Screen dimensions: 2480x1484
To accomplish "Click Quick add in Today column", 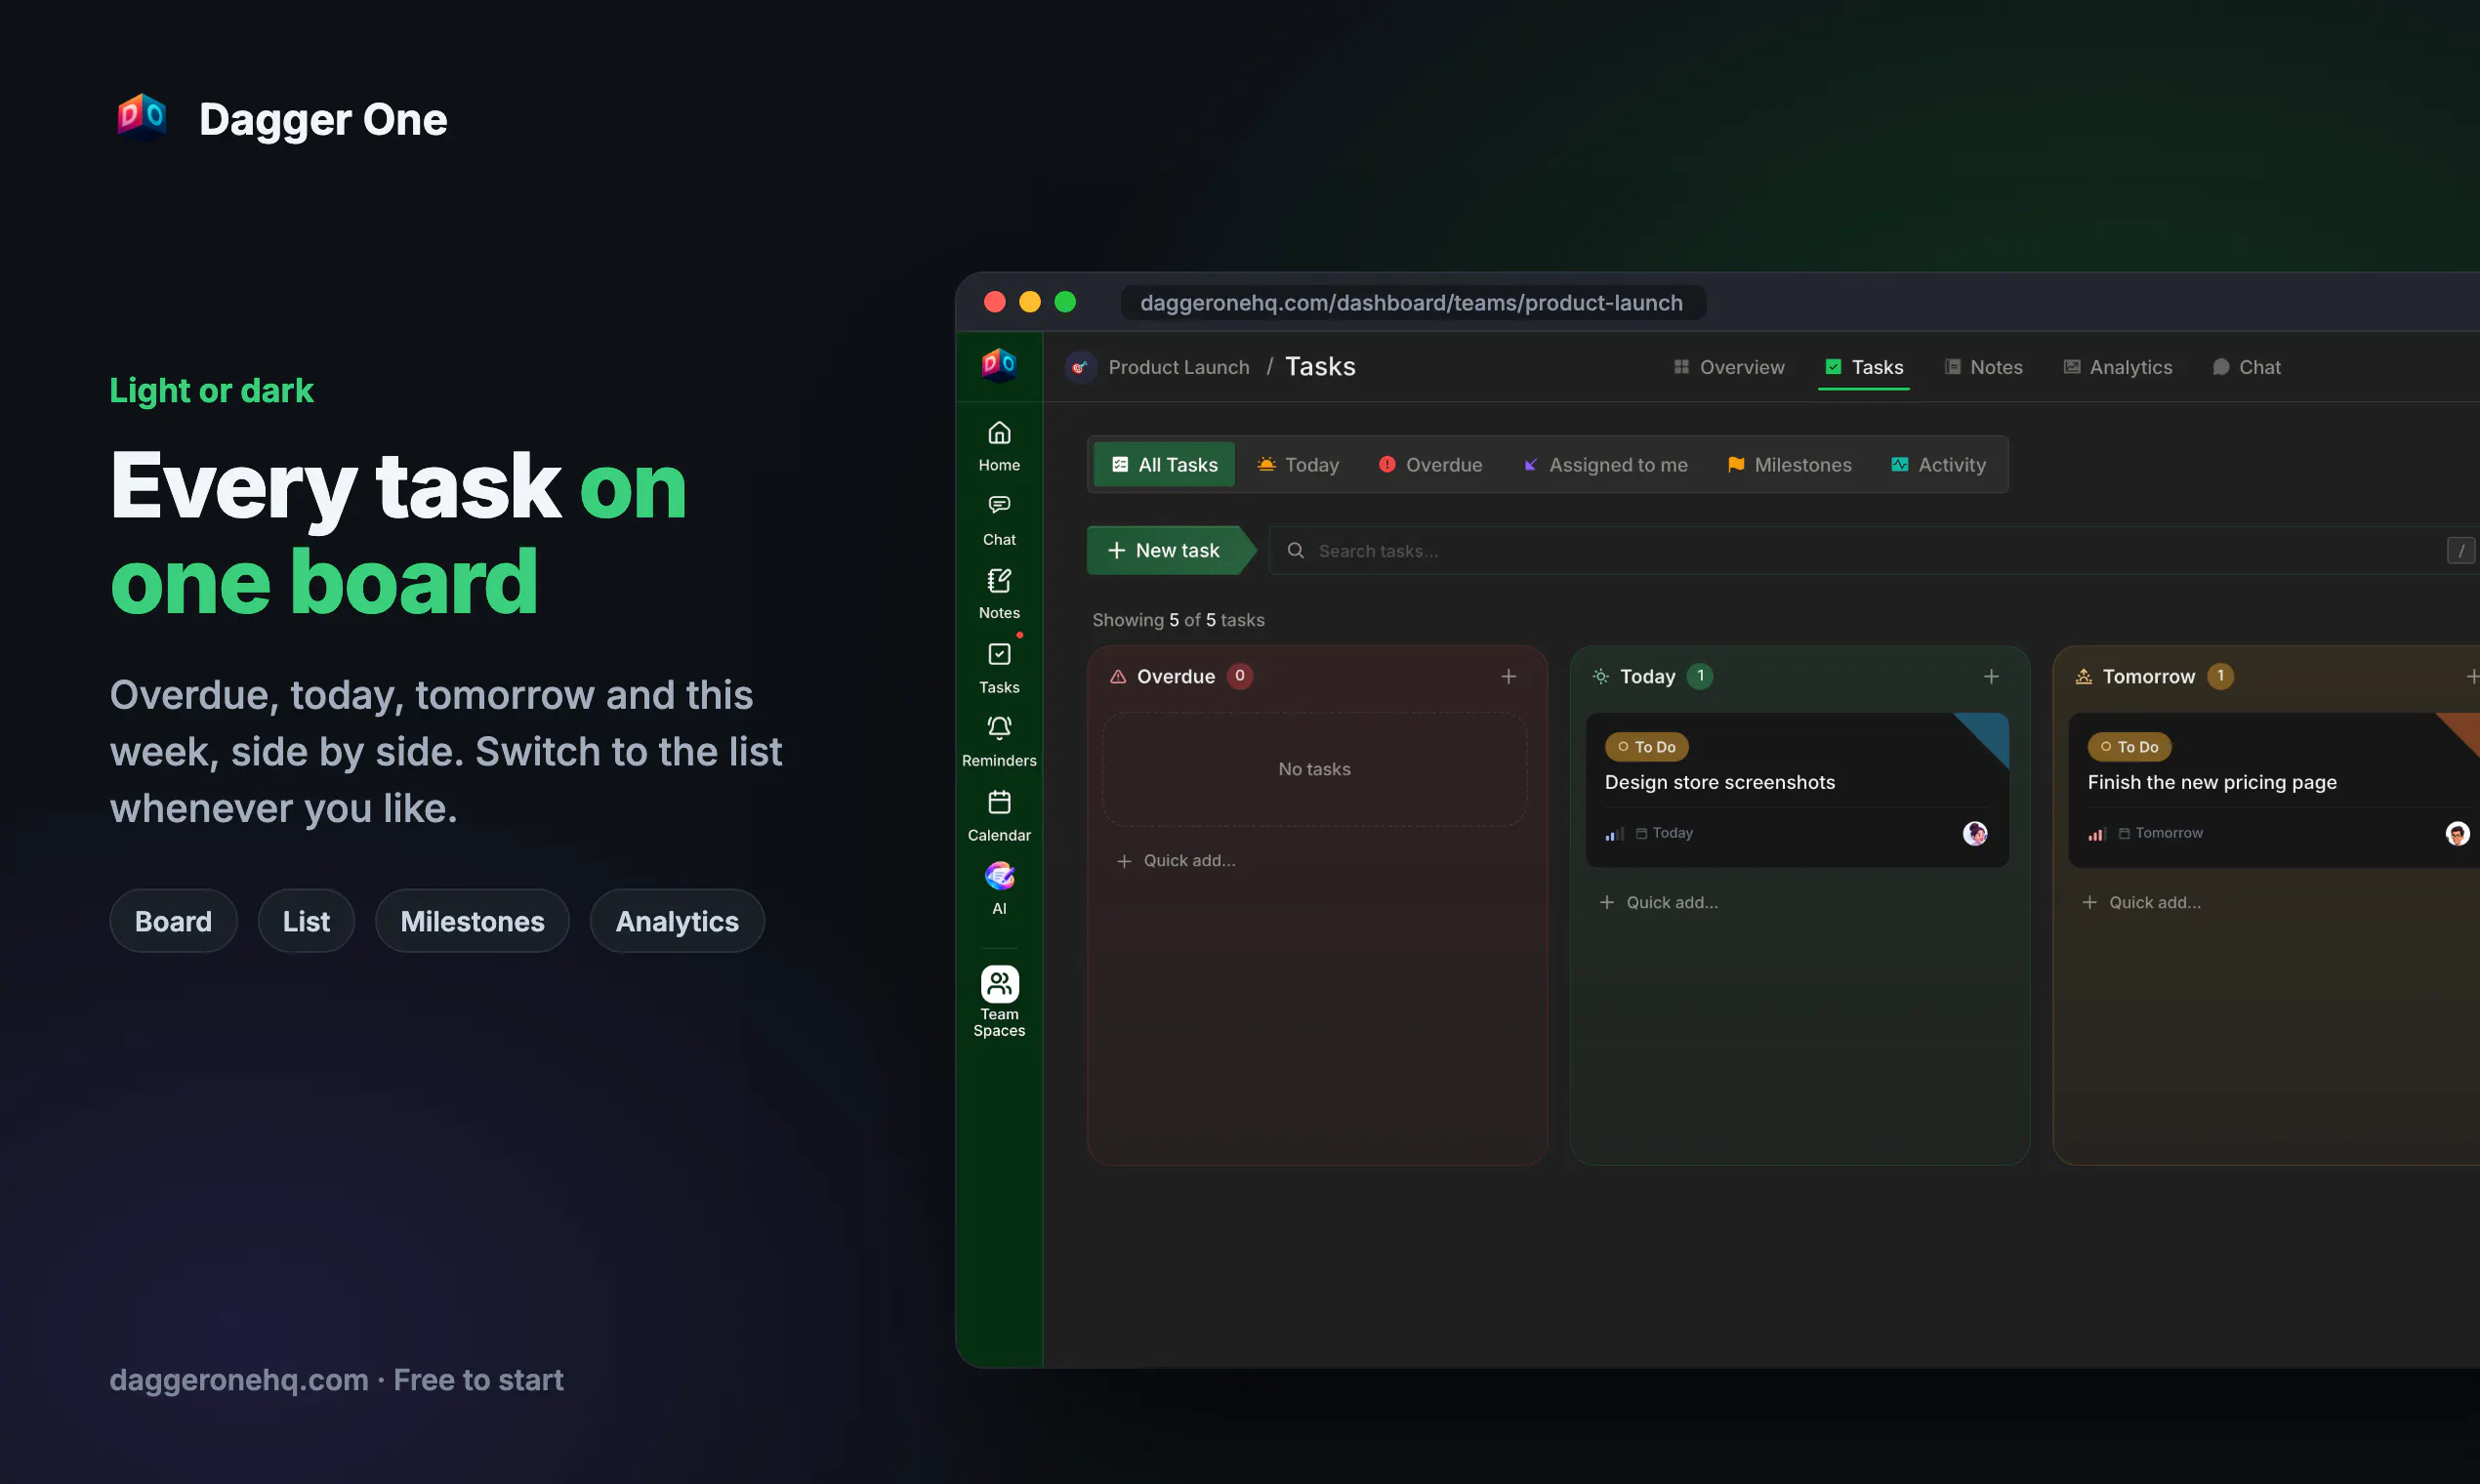I will tap(1658, 903).
